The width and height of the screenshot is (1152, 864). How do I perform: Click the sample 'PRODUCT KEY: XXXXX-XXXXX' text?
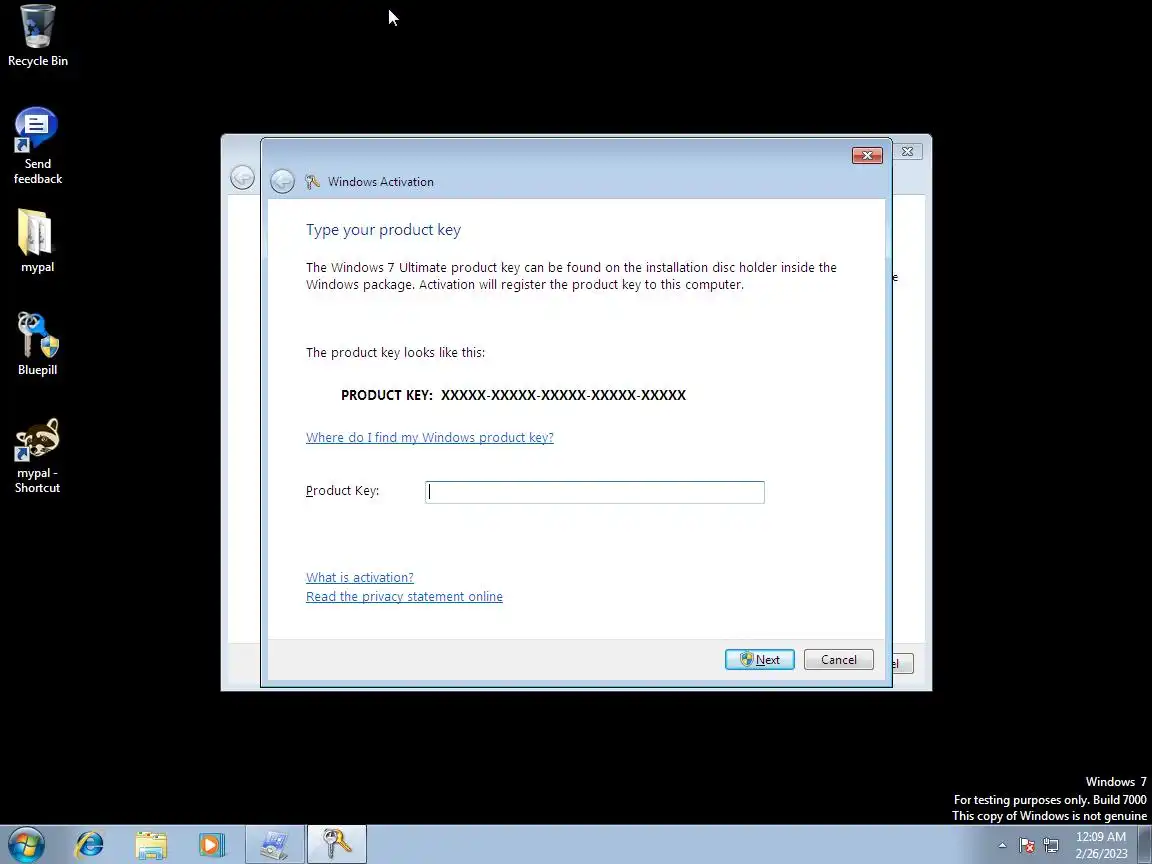(x=514, y=395)
